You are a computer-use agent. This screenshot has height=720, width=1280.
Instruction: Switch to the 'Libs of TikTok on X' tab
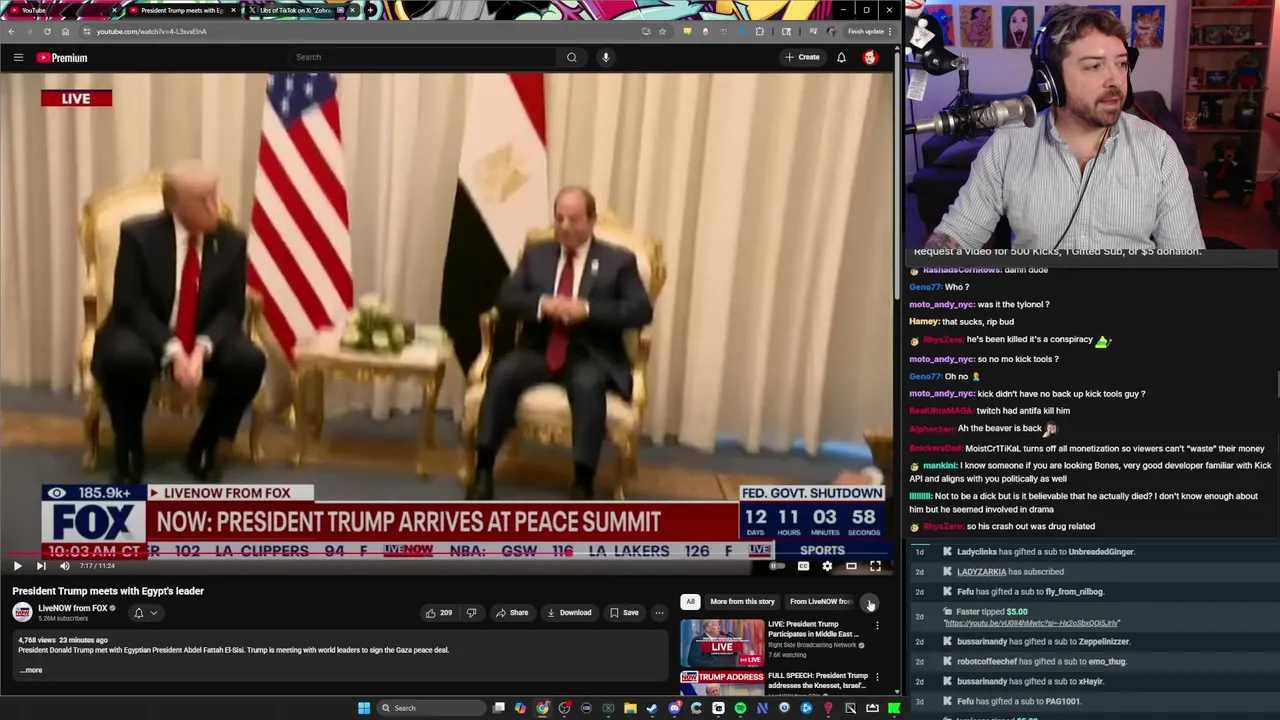point(300,10)
